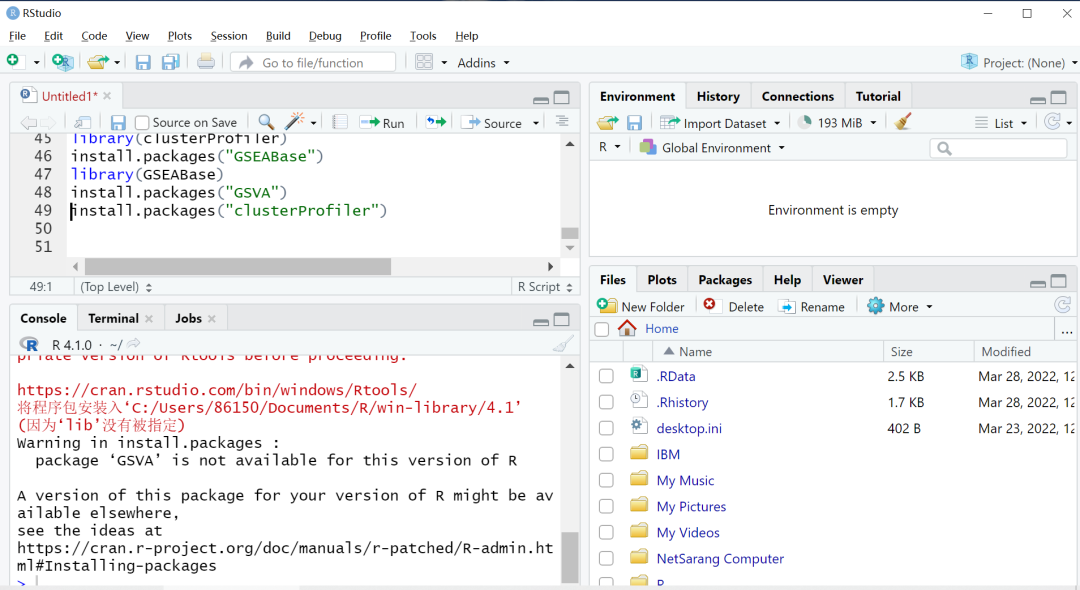Click Environment search box
This screenshot has height=590, width=1080.
click(998, 148)
